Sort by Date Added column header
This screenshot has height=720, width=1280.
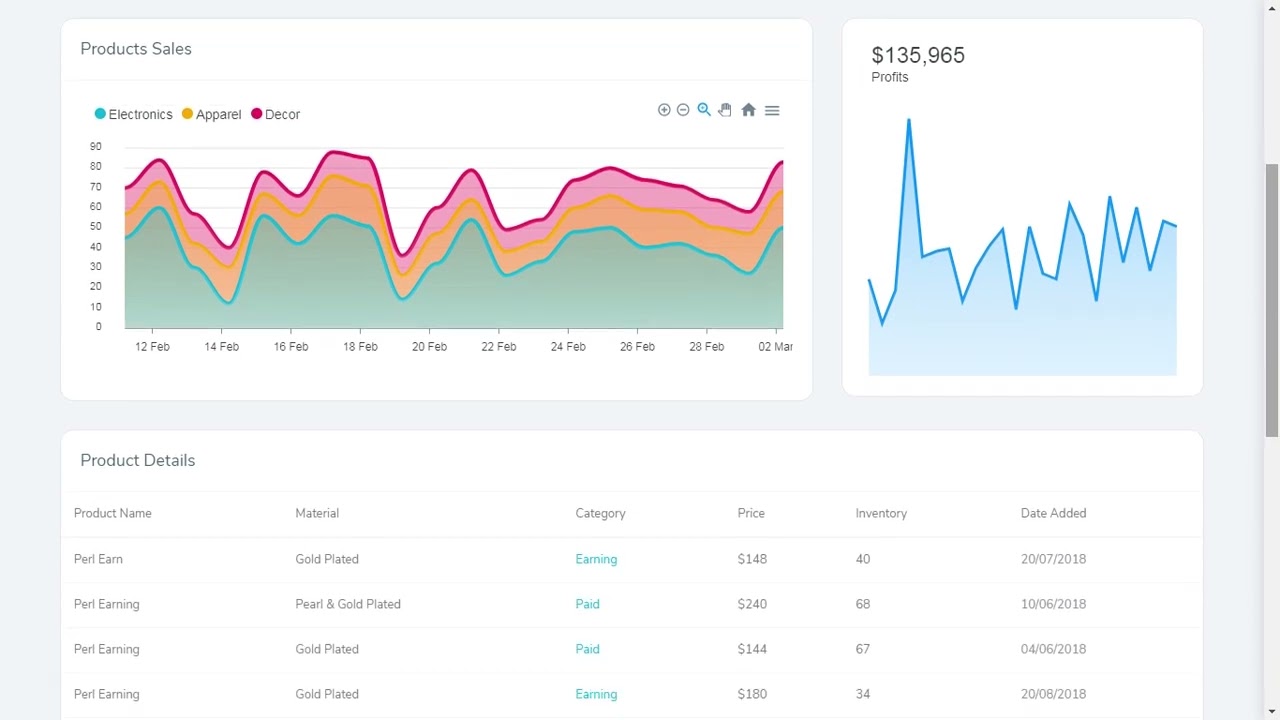point(1053,513)
